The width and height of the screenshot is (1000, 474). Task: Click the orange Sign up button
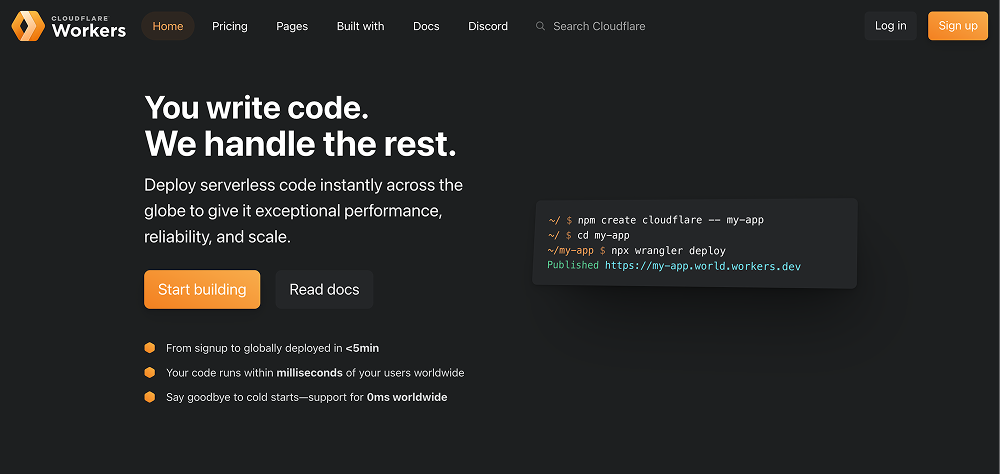(x=958, y=26)
